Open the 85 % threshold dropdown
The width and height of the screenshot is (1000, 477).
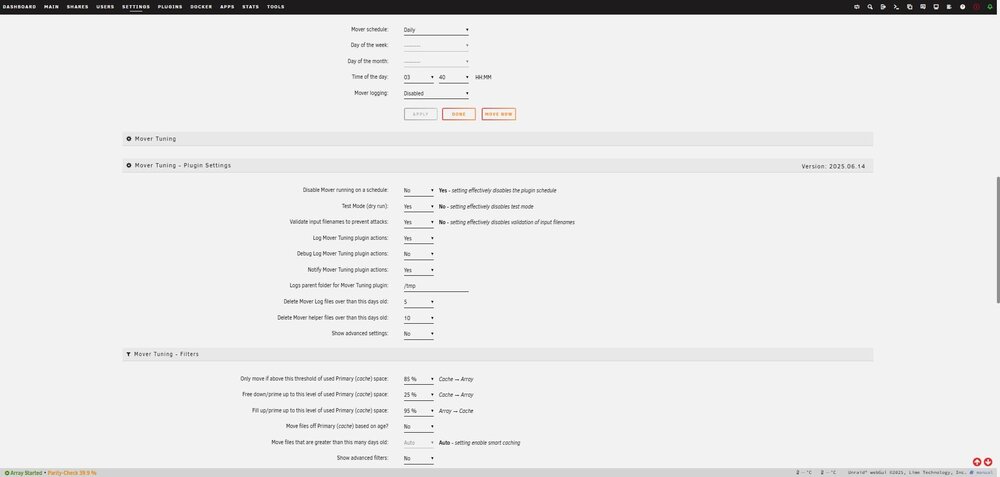pos(418,379)
